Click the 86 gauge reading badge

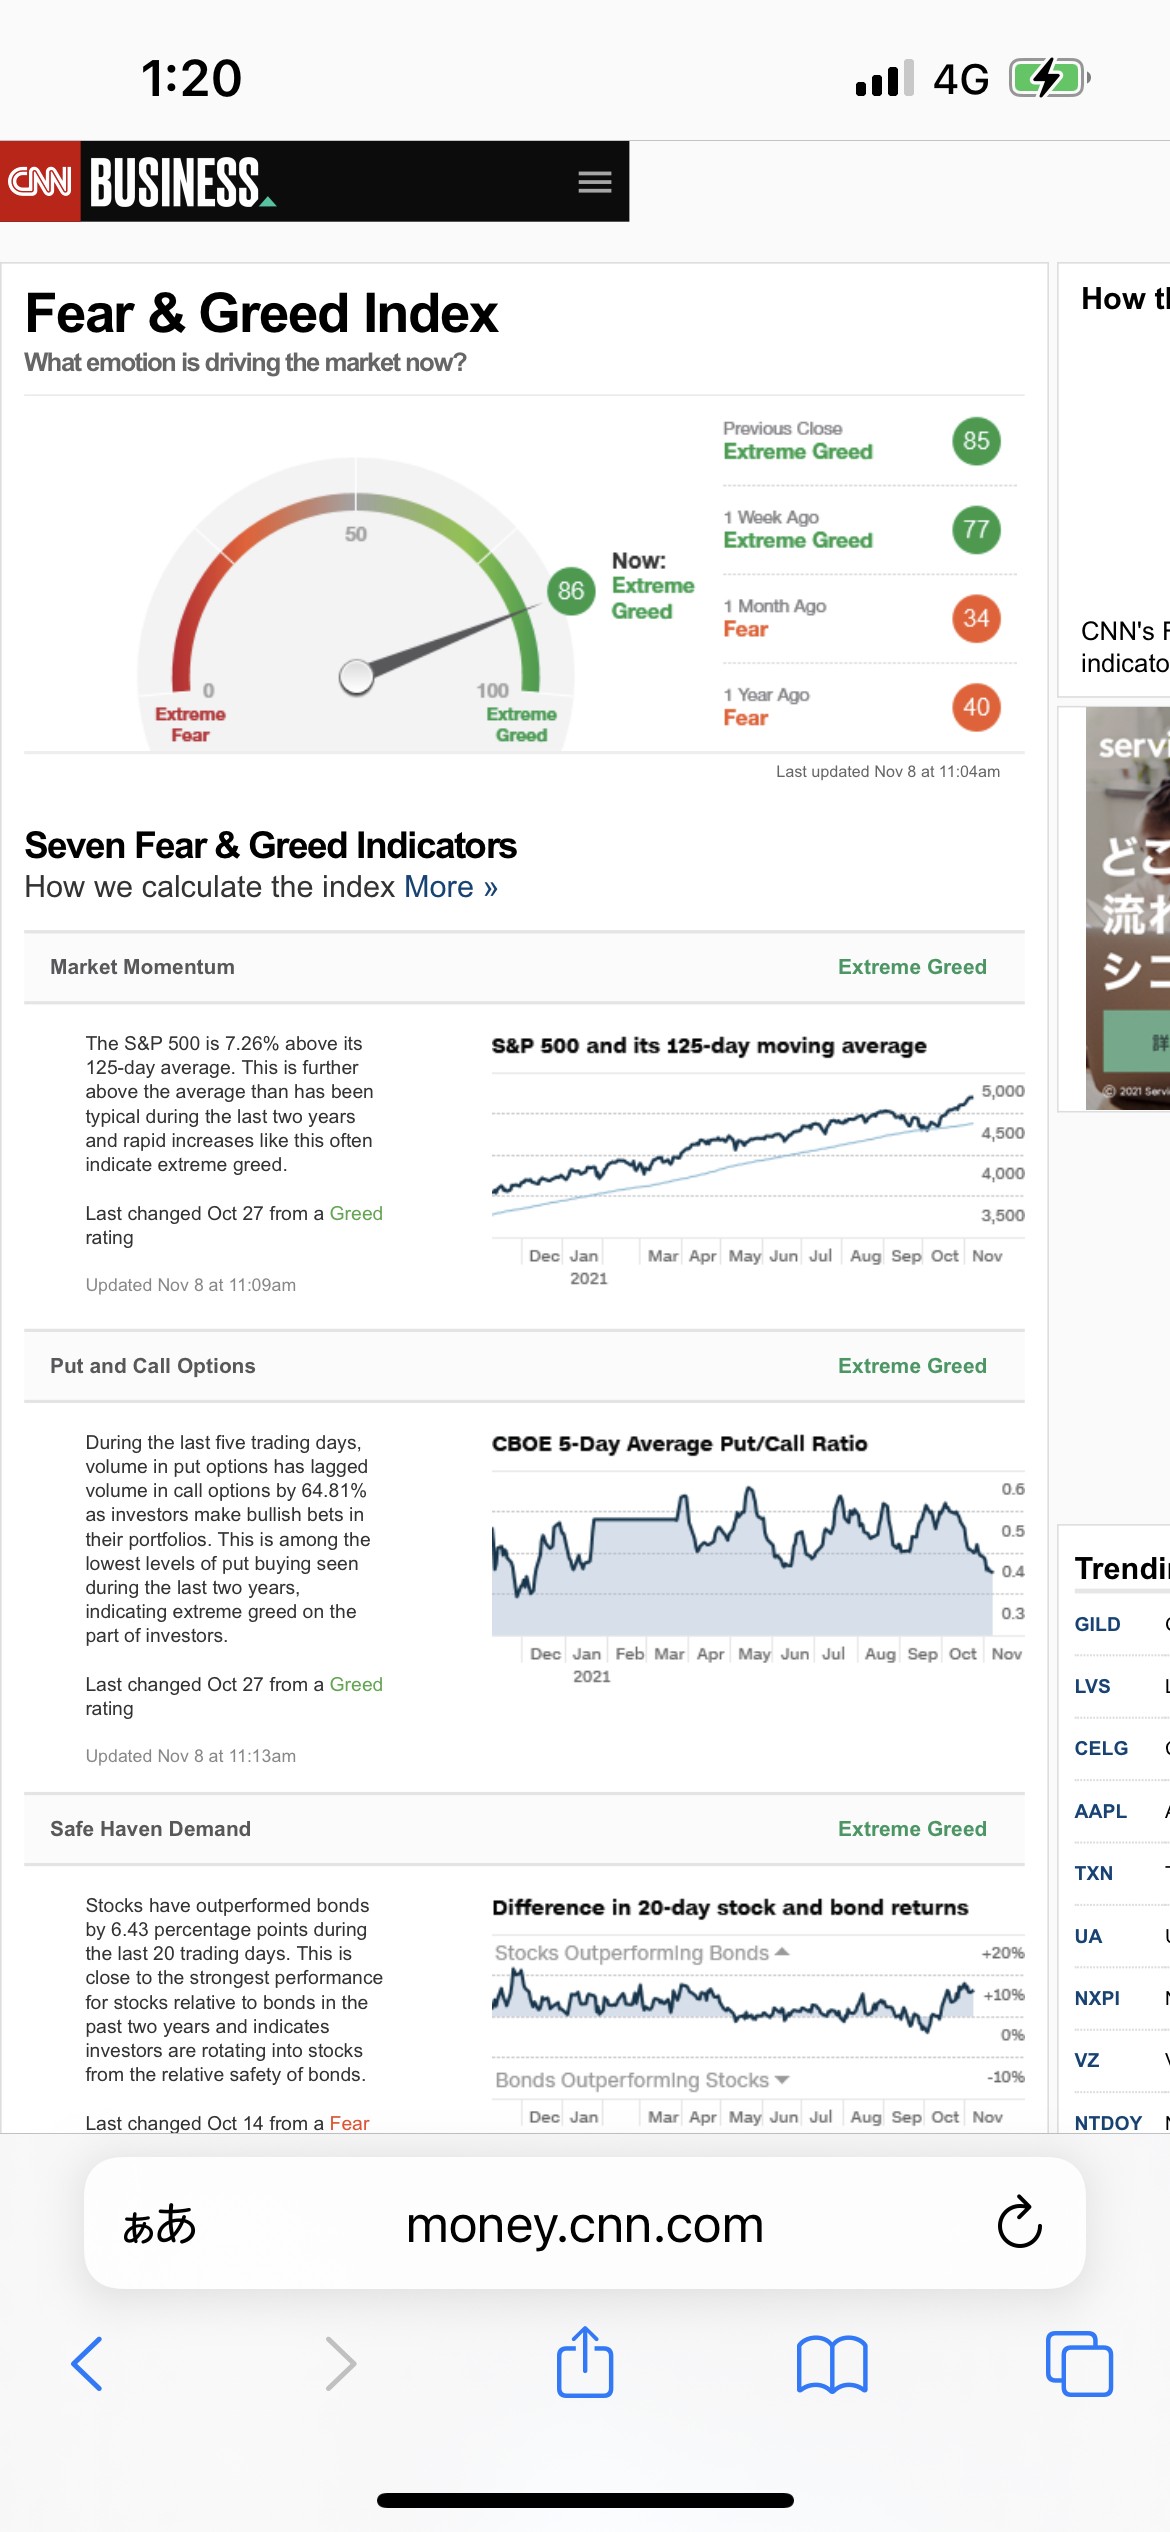pos(571,591)
